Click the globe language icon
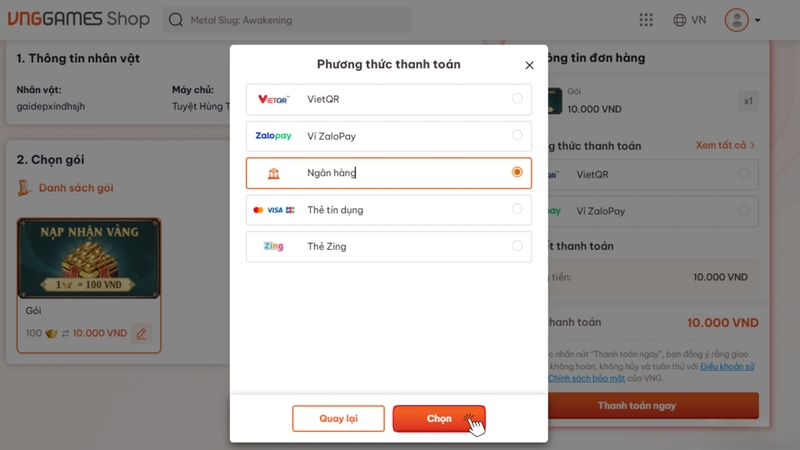The height and width of the screenshot is (450, 800). 680,20
